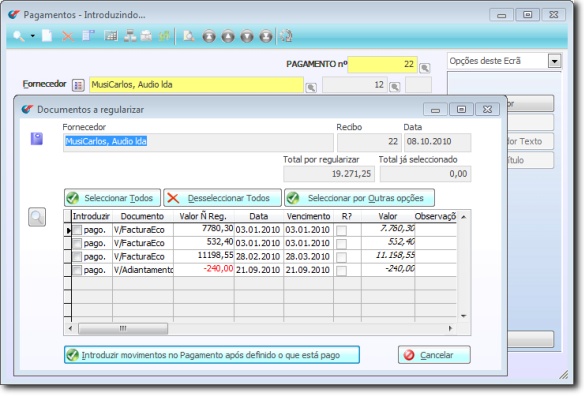Screen dimensions: 584x397
Task: Go to the next record using the down arrow
Action: tap(247, 36)
